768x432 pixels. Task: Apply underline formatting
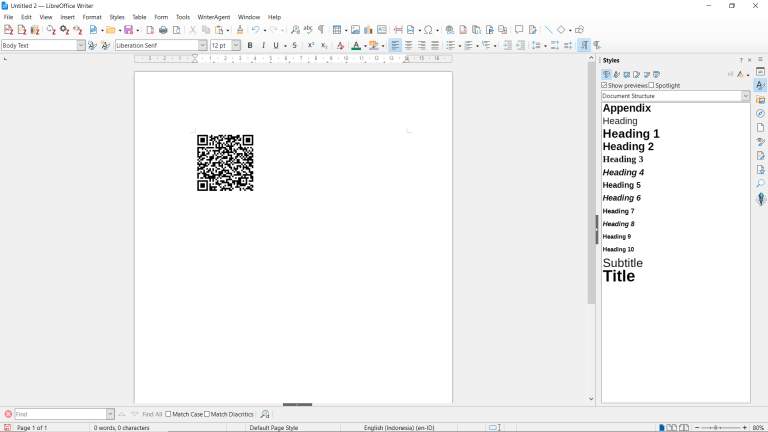click(x=276, y=45)
